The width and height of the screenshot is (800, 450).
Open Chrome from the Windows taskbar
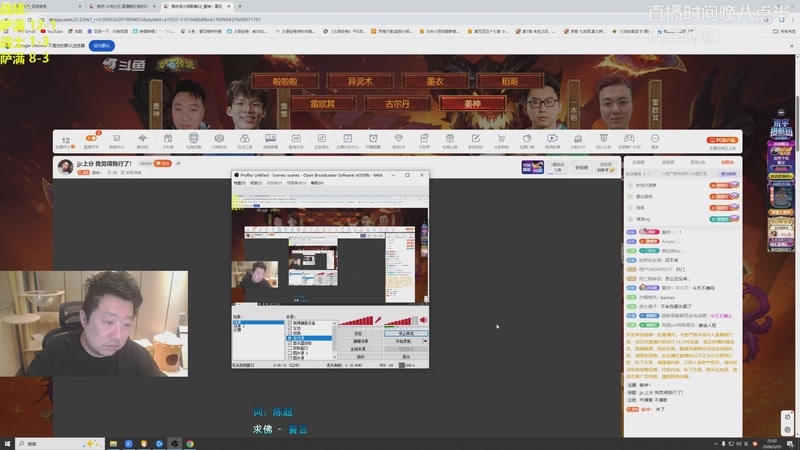190,444
